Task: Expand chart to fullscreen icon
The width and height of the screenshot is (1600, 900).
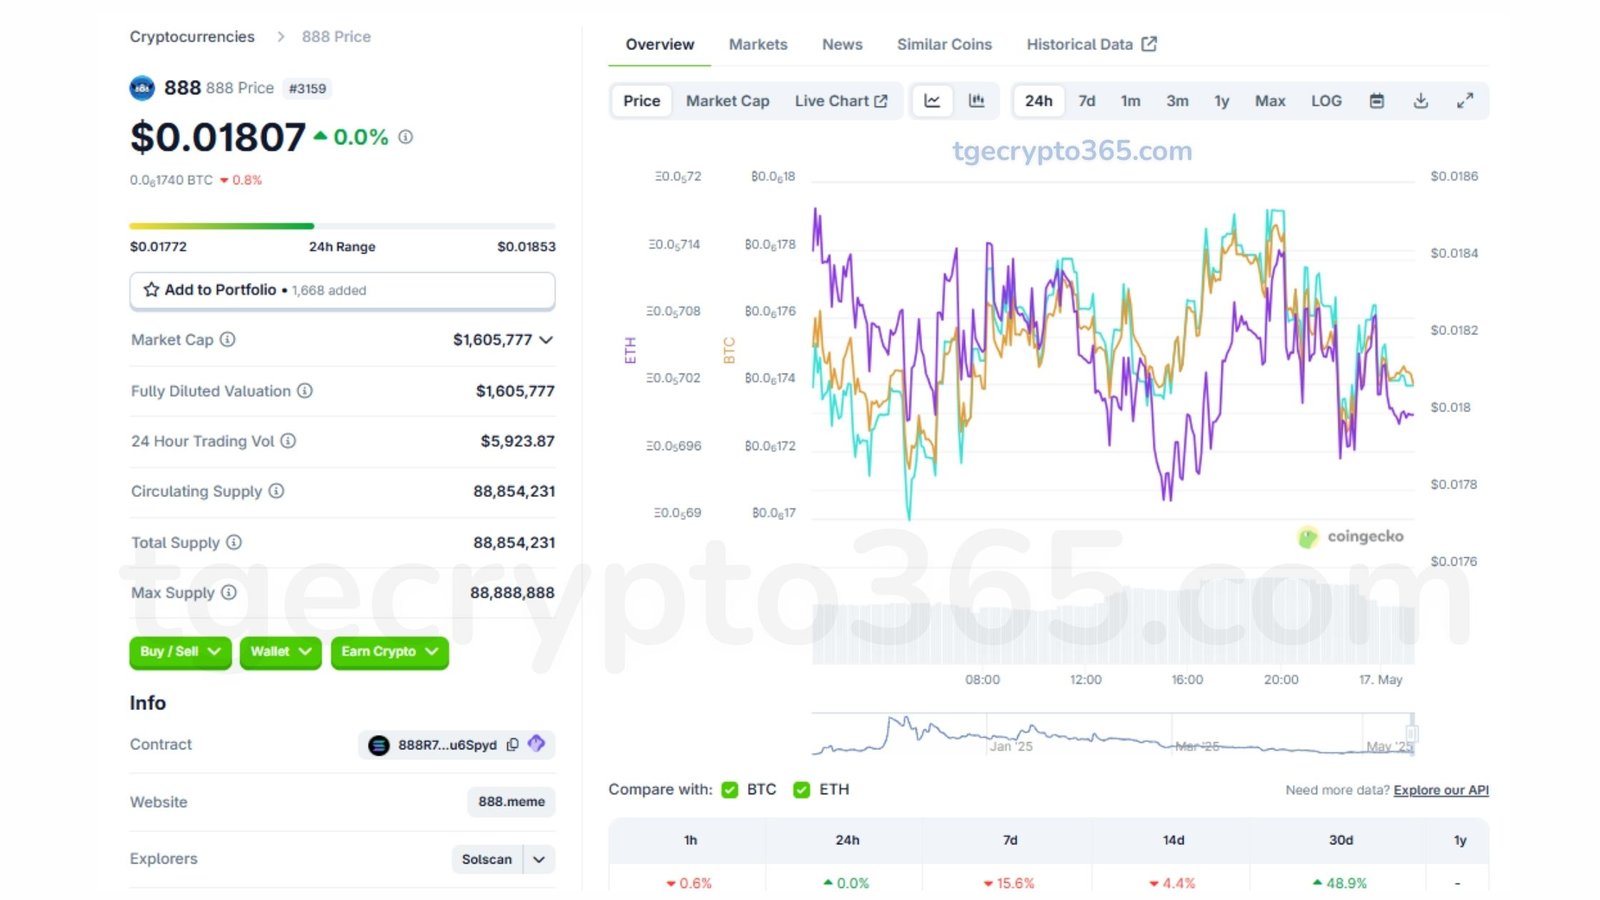Action: tap(1465, 101)
